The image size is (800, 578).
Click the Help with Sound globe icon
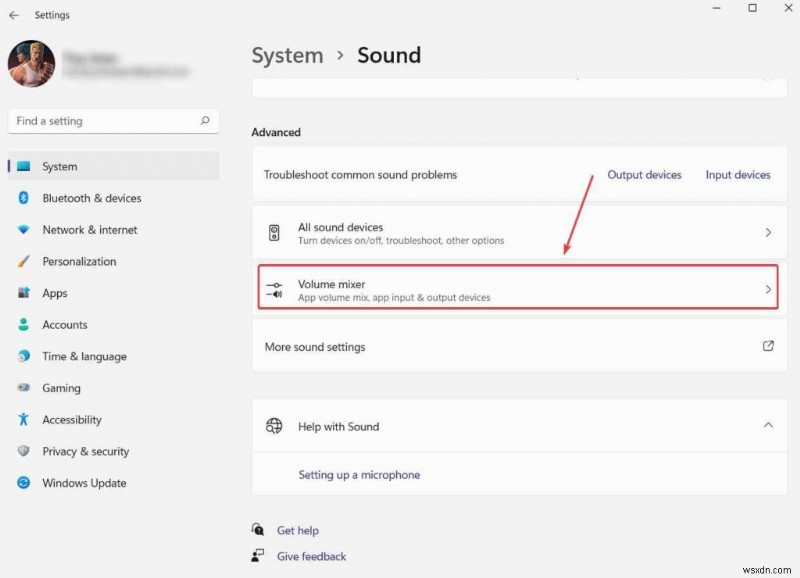(x=275, y=425)
